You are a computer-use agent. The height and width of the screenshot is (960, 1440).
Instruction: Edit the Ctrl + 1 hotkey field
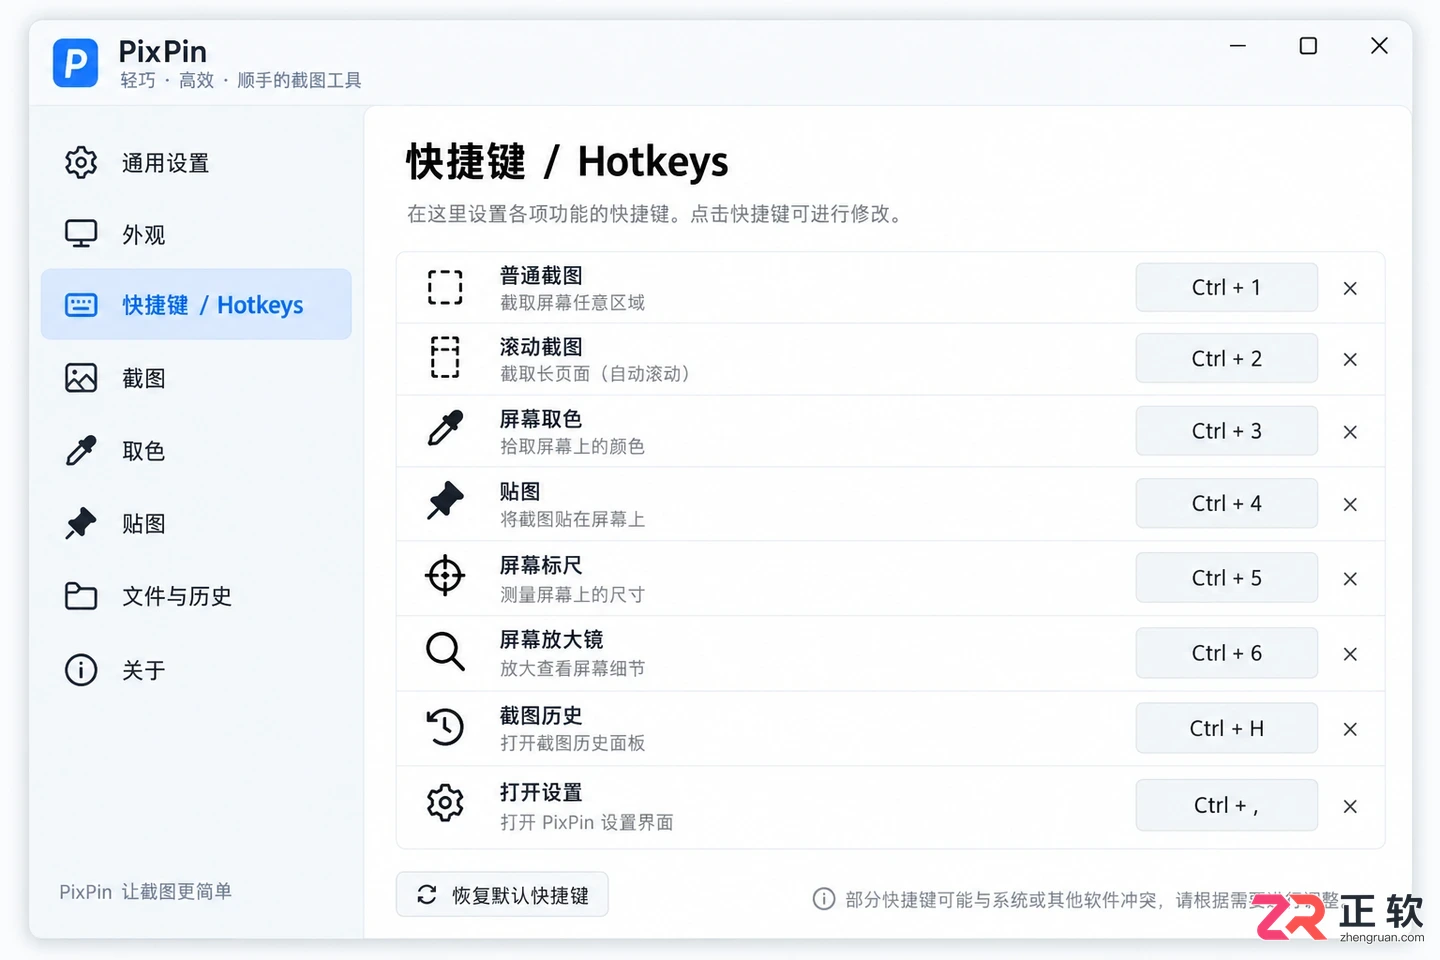[1226, 287]
